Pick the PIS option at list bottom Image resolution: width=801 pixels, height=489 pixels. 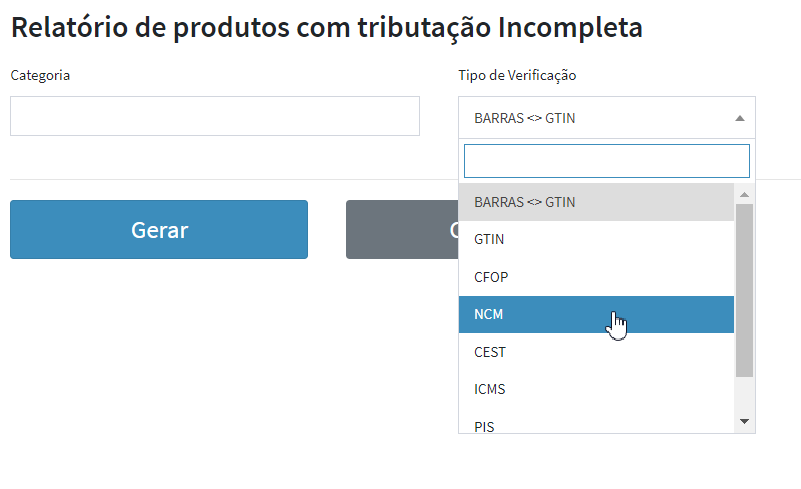pos(596,425)
